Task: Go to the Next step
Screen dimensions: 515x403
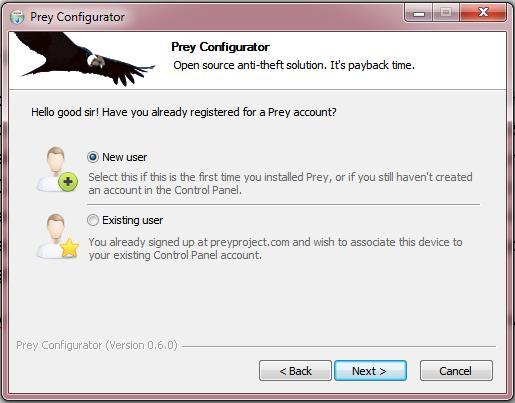Action: coord(370,370)
